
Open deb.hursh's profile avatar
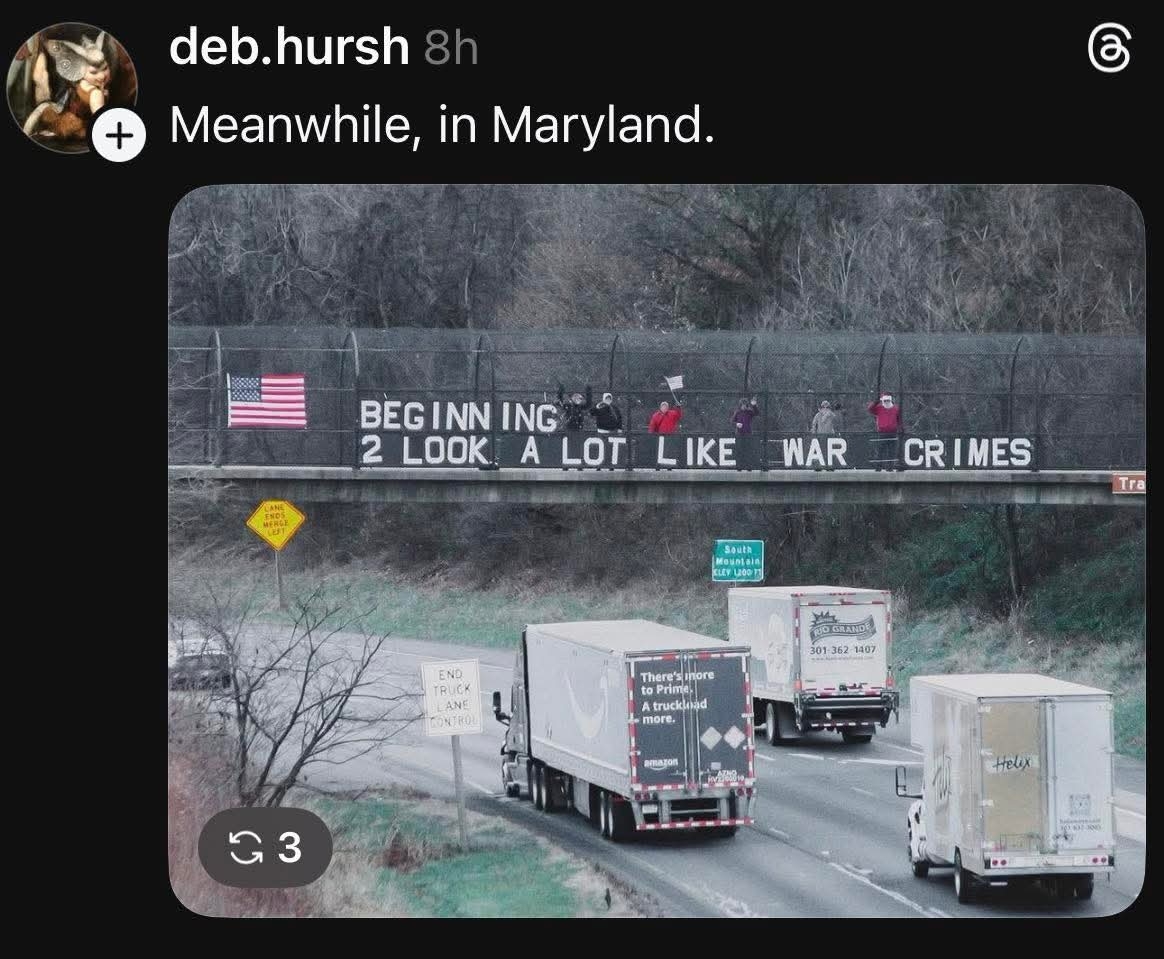pyautogui.click(x=71, y=87)
